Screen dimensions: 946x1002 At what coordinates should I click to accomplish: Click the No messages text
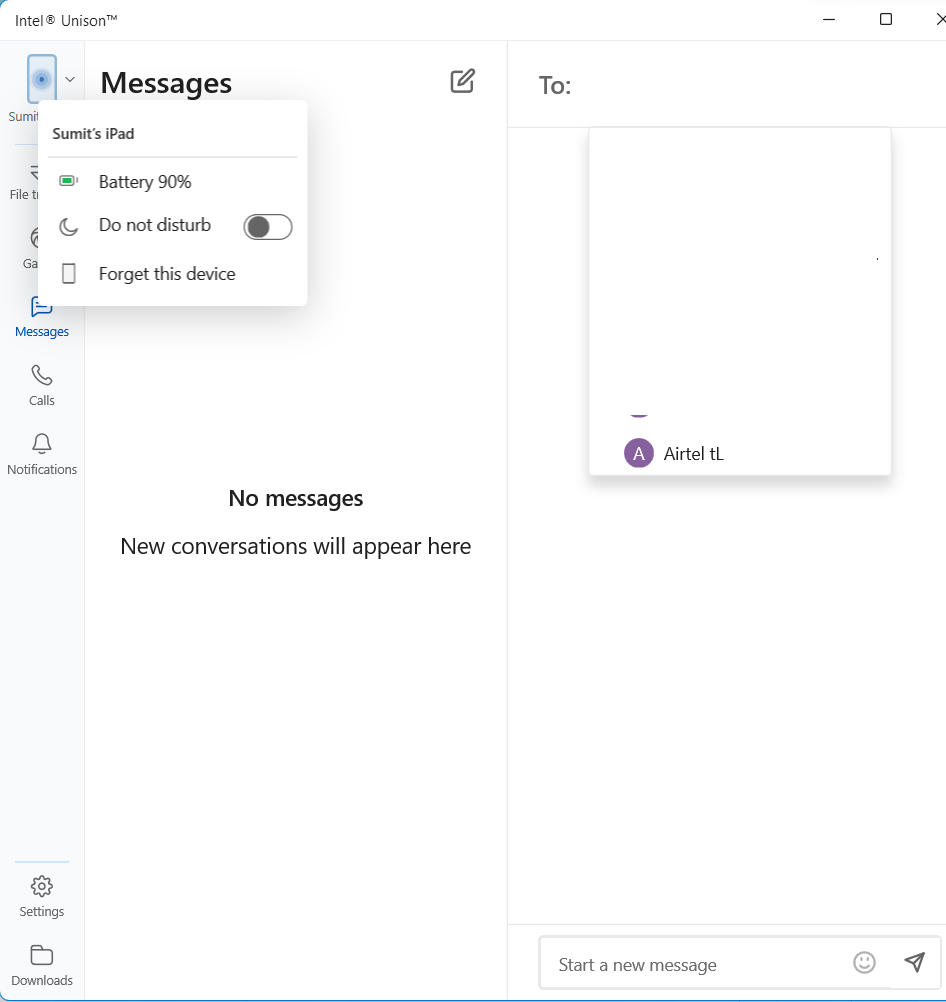coord(296,498)
